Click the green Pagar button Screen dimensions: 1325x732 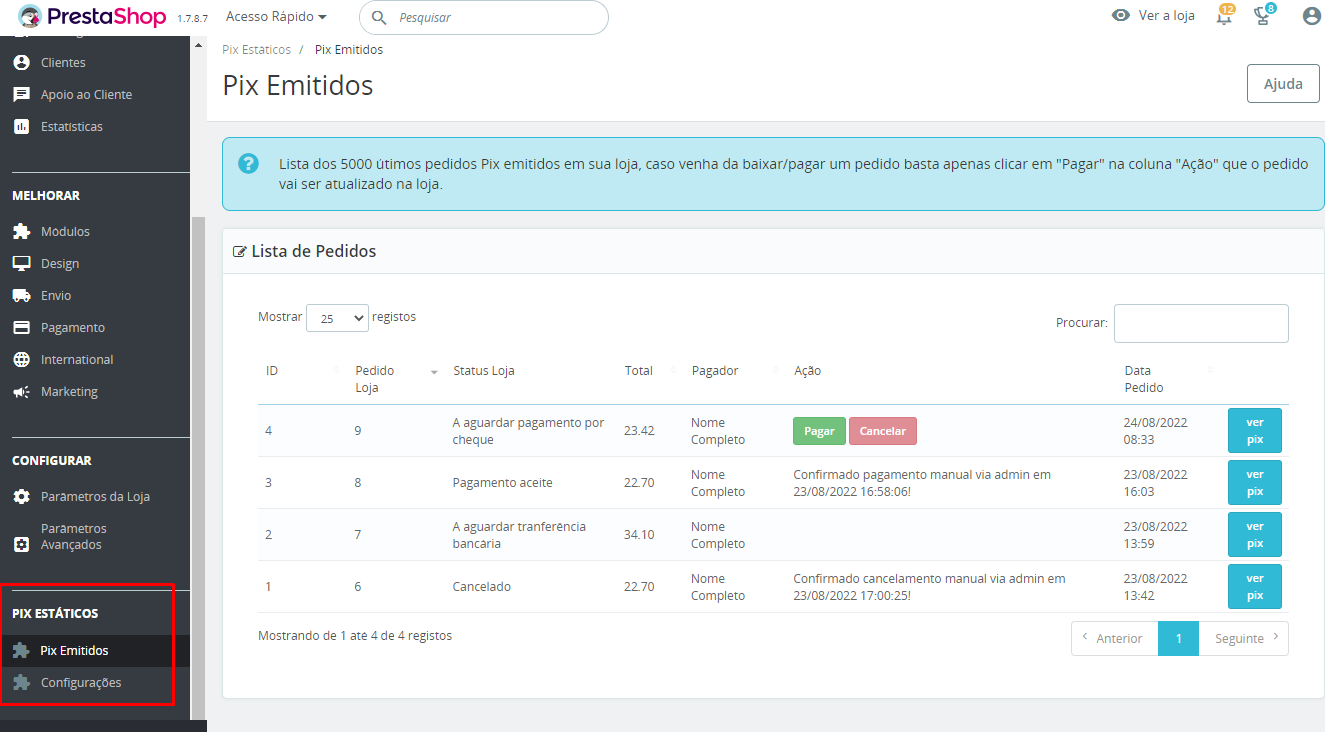pos(819,431)
